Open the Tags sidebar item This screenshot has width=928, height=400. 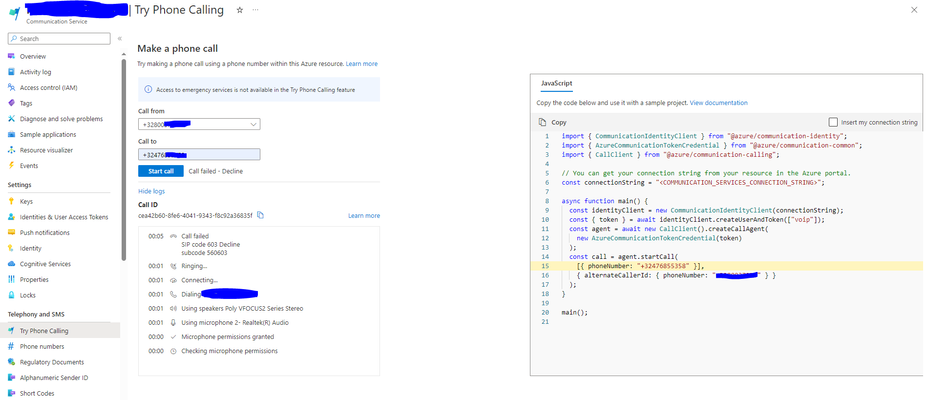(26, 103)
